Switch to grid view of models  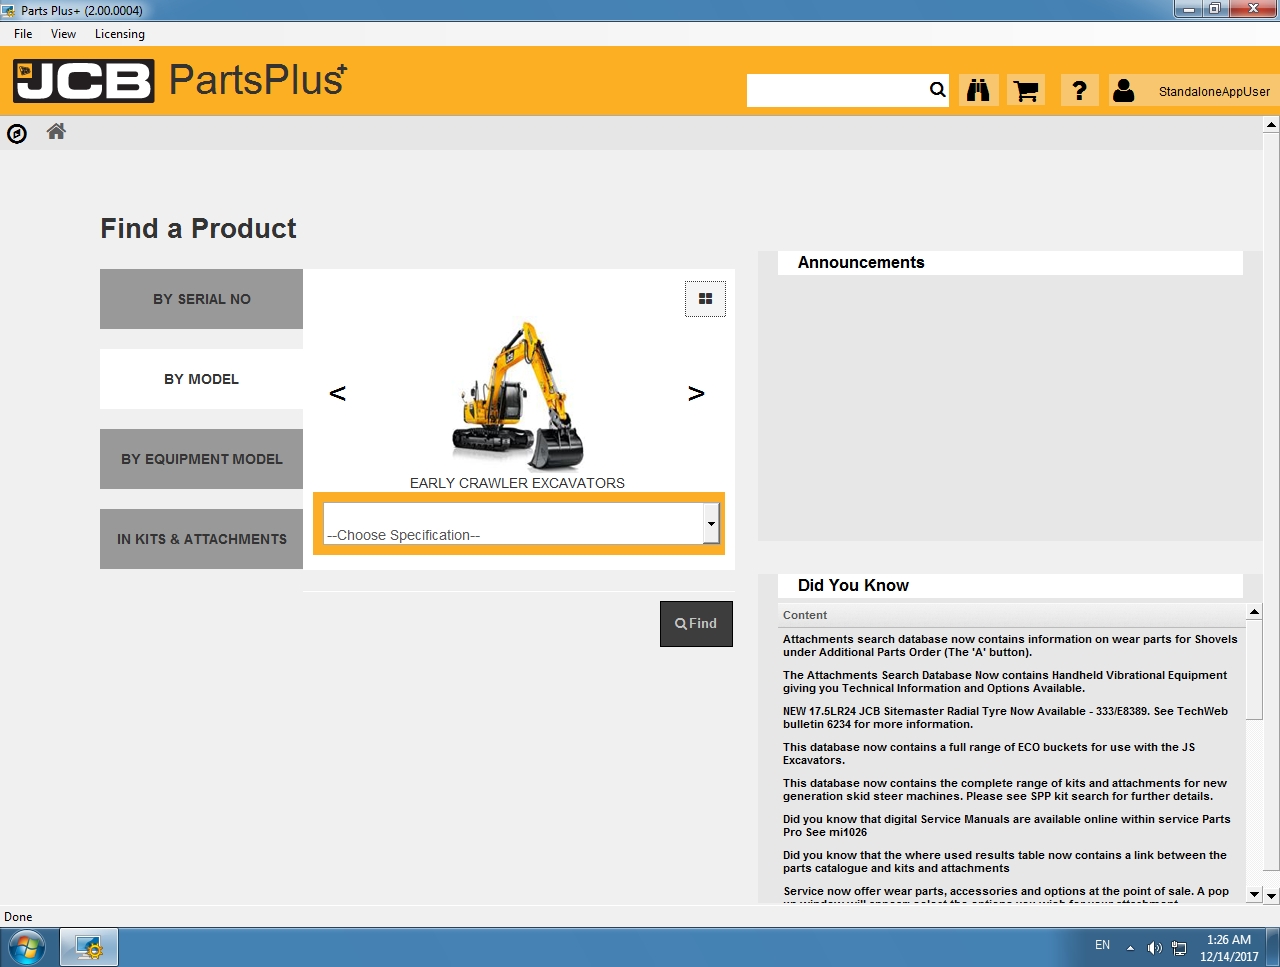705,298
